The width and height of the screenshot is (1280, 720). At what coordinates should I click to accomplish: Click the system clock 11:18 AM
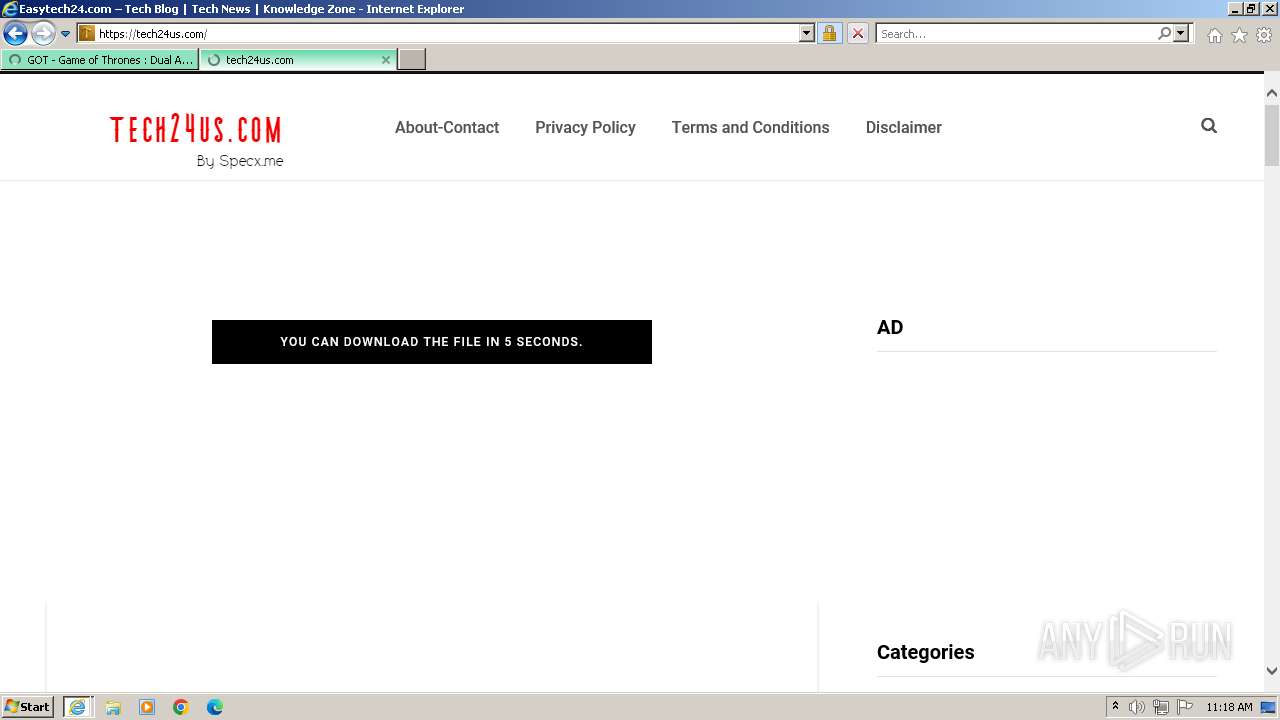[x=1229, y=707]
